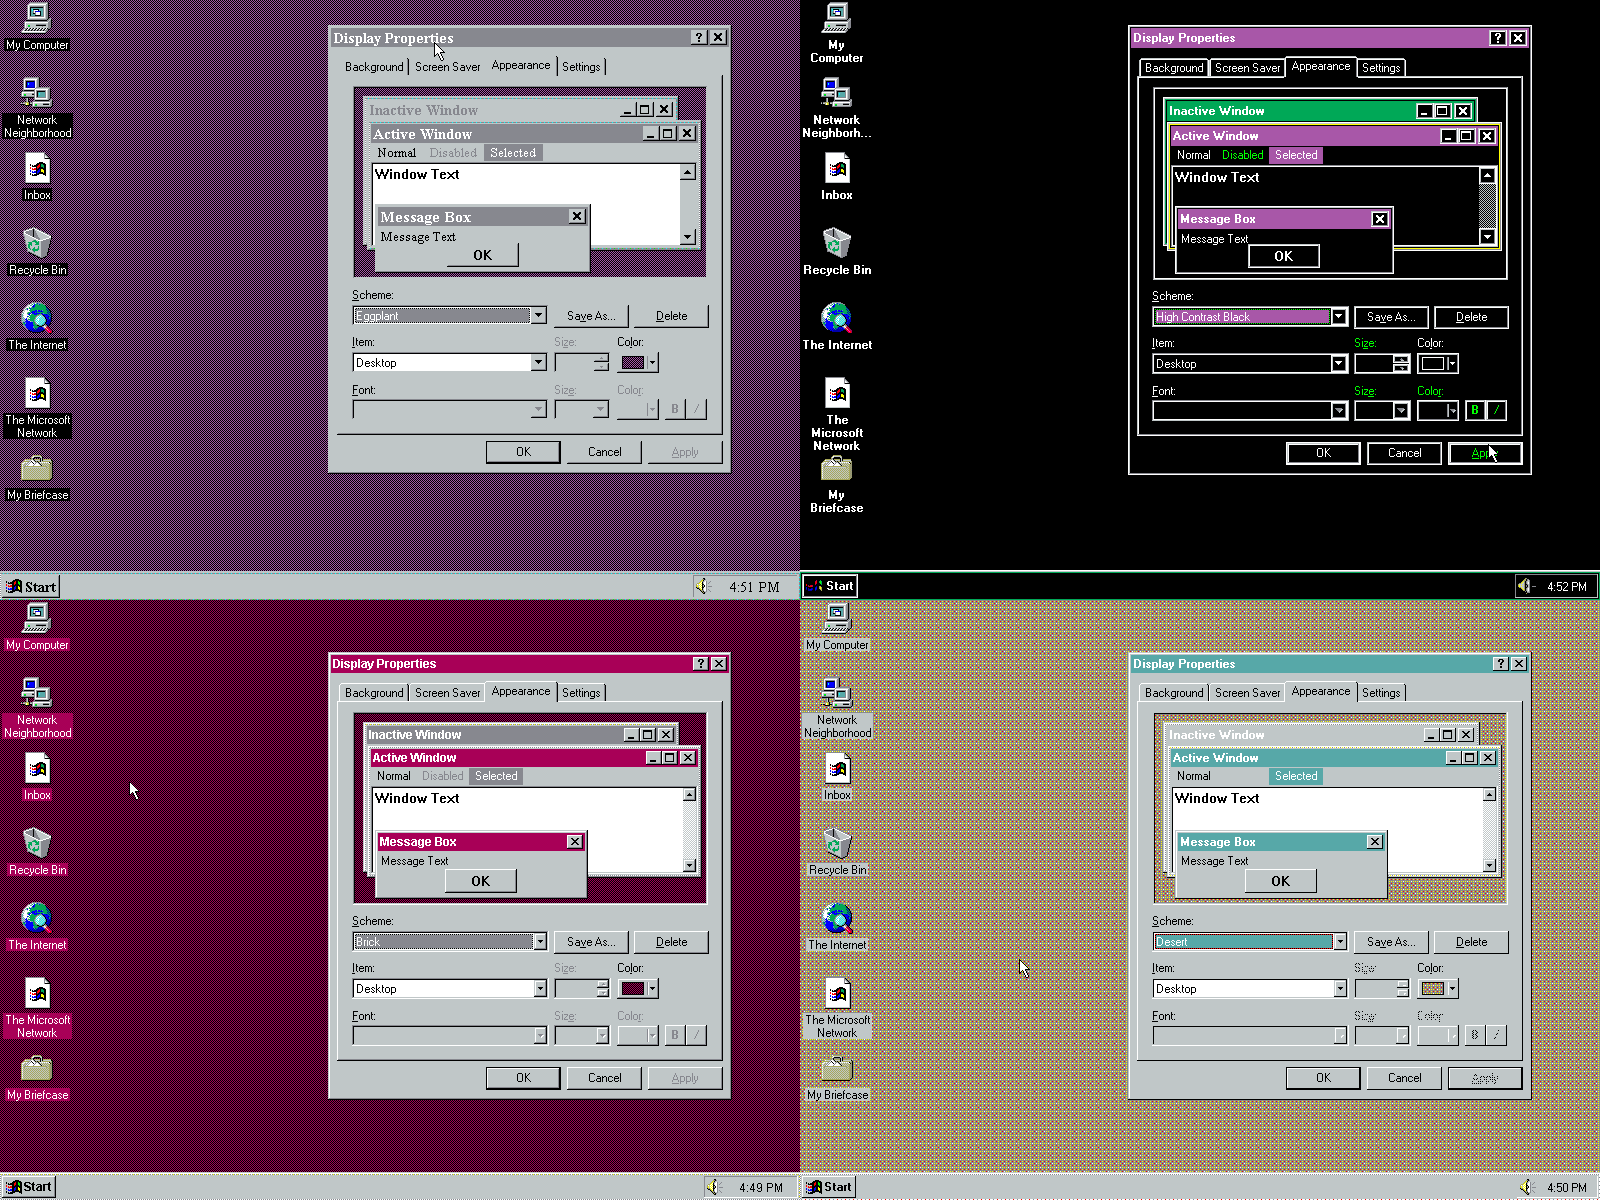Toggle the green Italic font button
Screen dimensions: 1600x1200
point(1496,410)
